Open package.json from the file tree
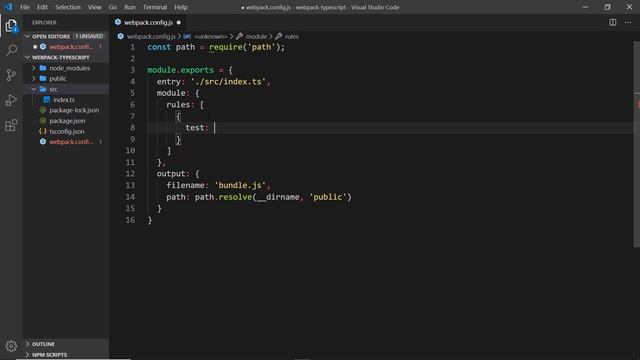Viewport: 640px width, 360px height. (x=67, y=121)
